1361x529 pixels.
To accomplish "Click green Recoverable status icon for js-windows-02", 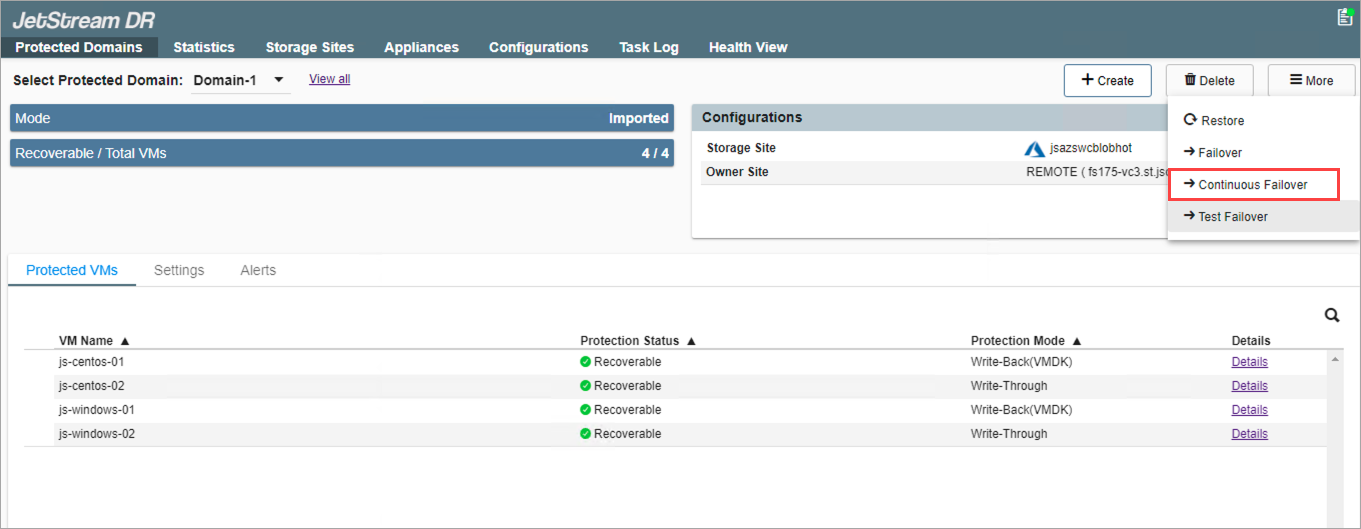I will point(586,434).
